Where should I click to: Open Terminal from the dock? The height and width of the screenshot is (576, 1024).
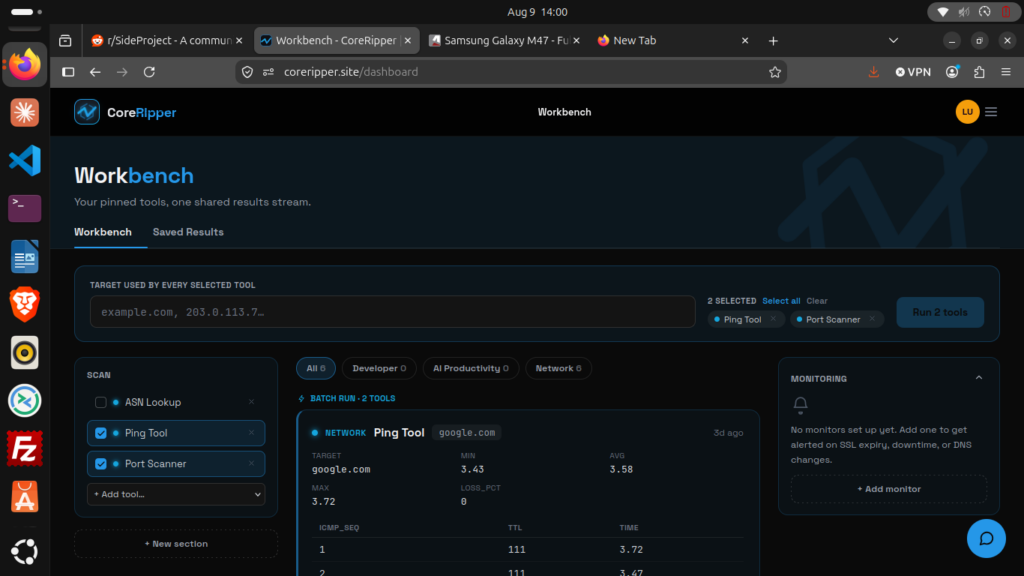pos(25,208)
